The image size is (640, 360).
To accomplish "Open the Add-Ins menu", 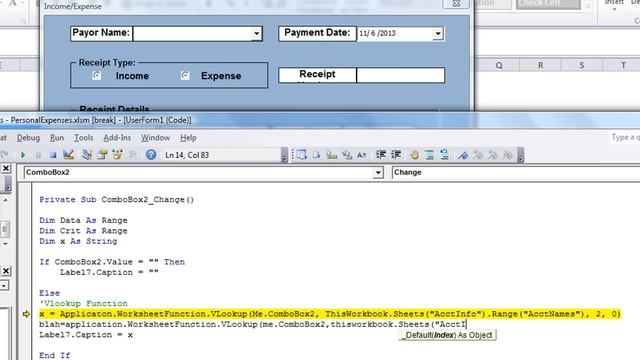I will point(117,138).
